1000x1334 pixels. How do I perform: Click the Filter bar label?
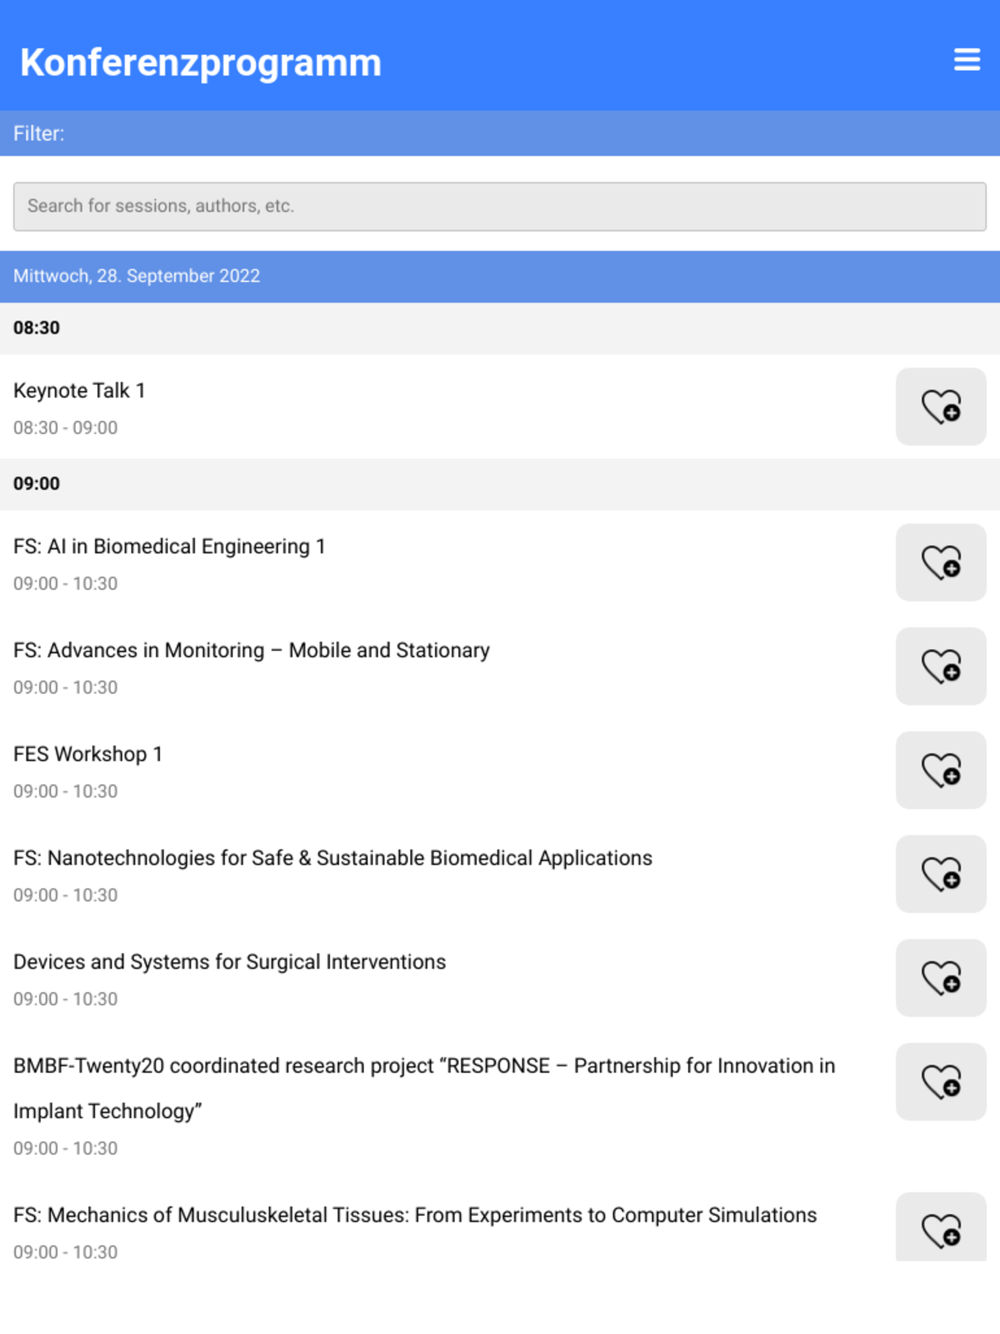pos(39,134)
